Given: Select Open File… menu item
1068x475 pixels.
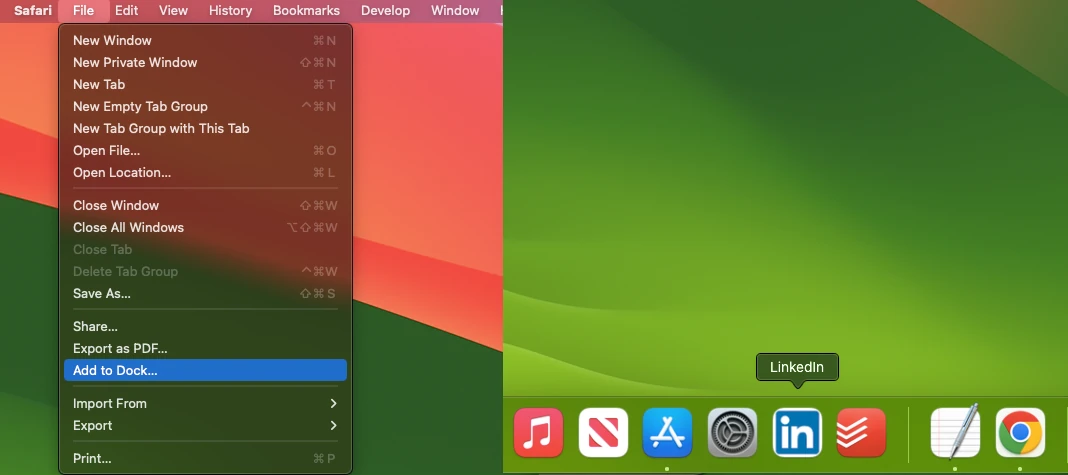Looking at the screenshot, I should (x=205, y=151).
